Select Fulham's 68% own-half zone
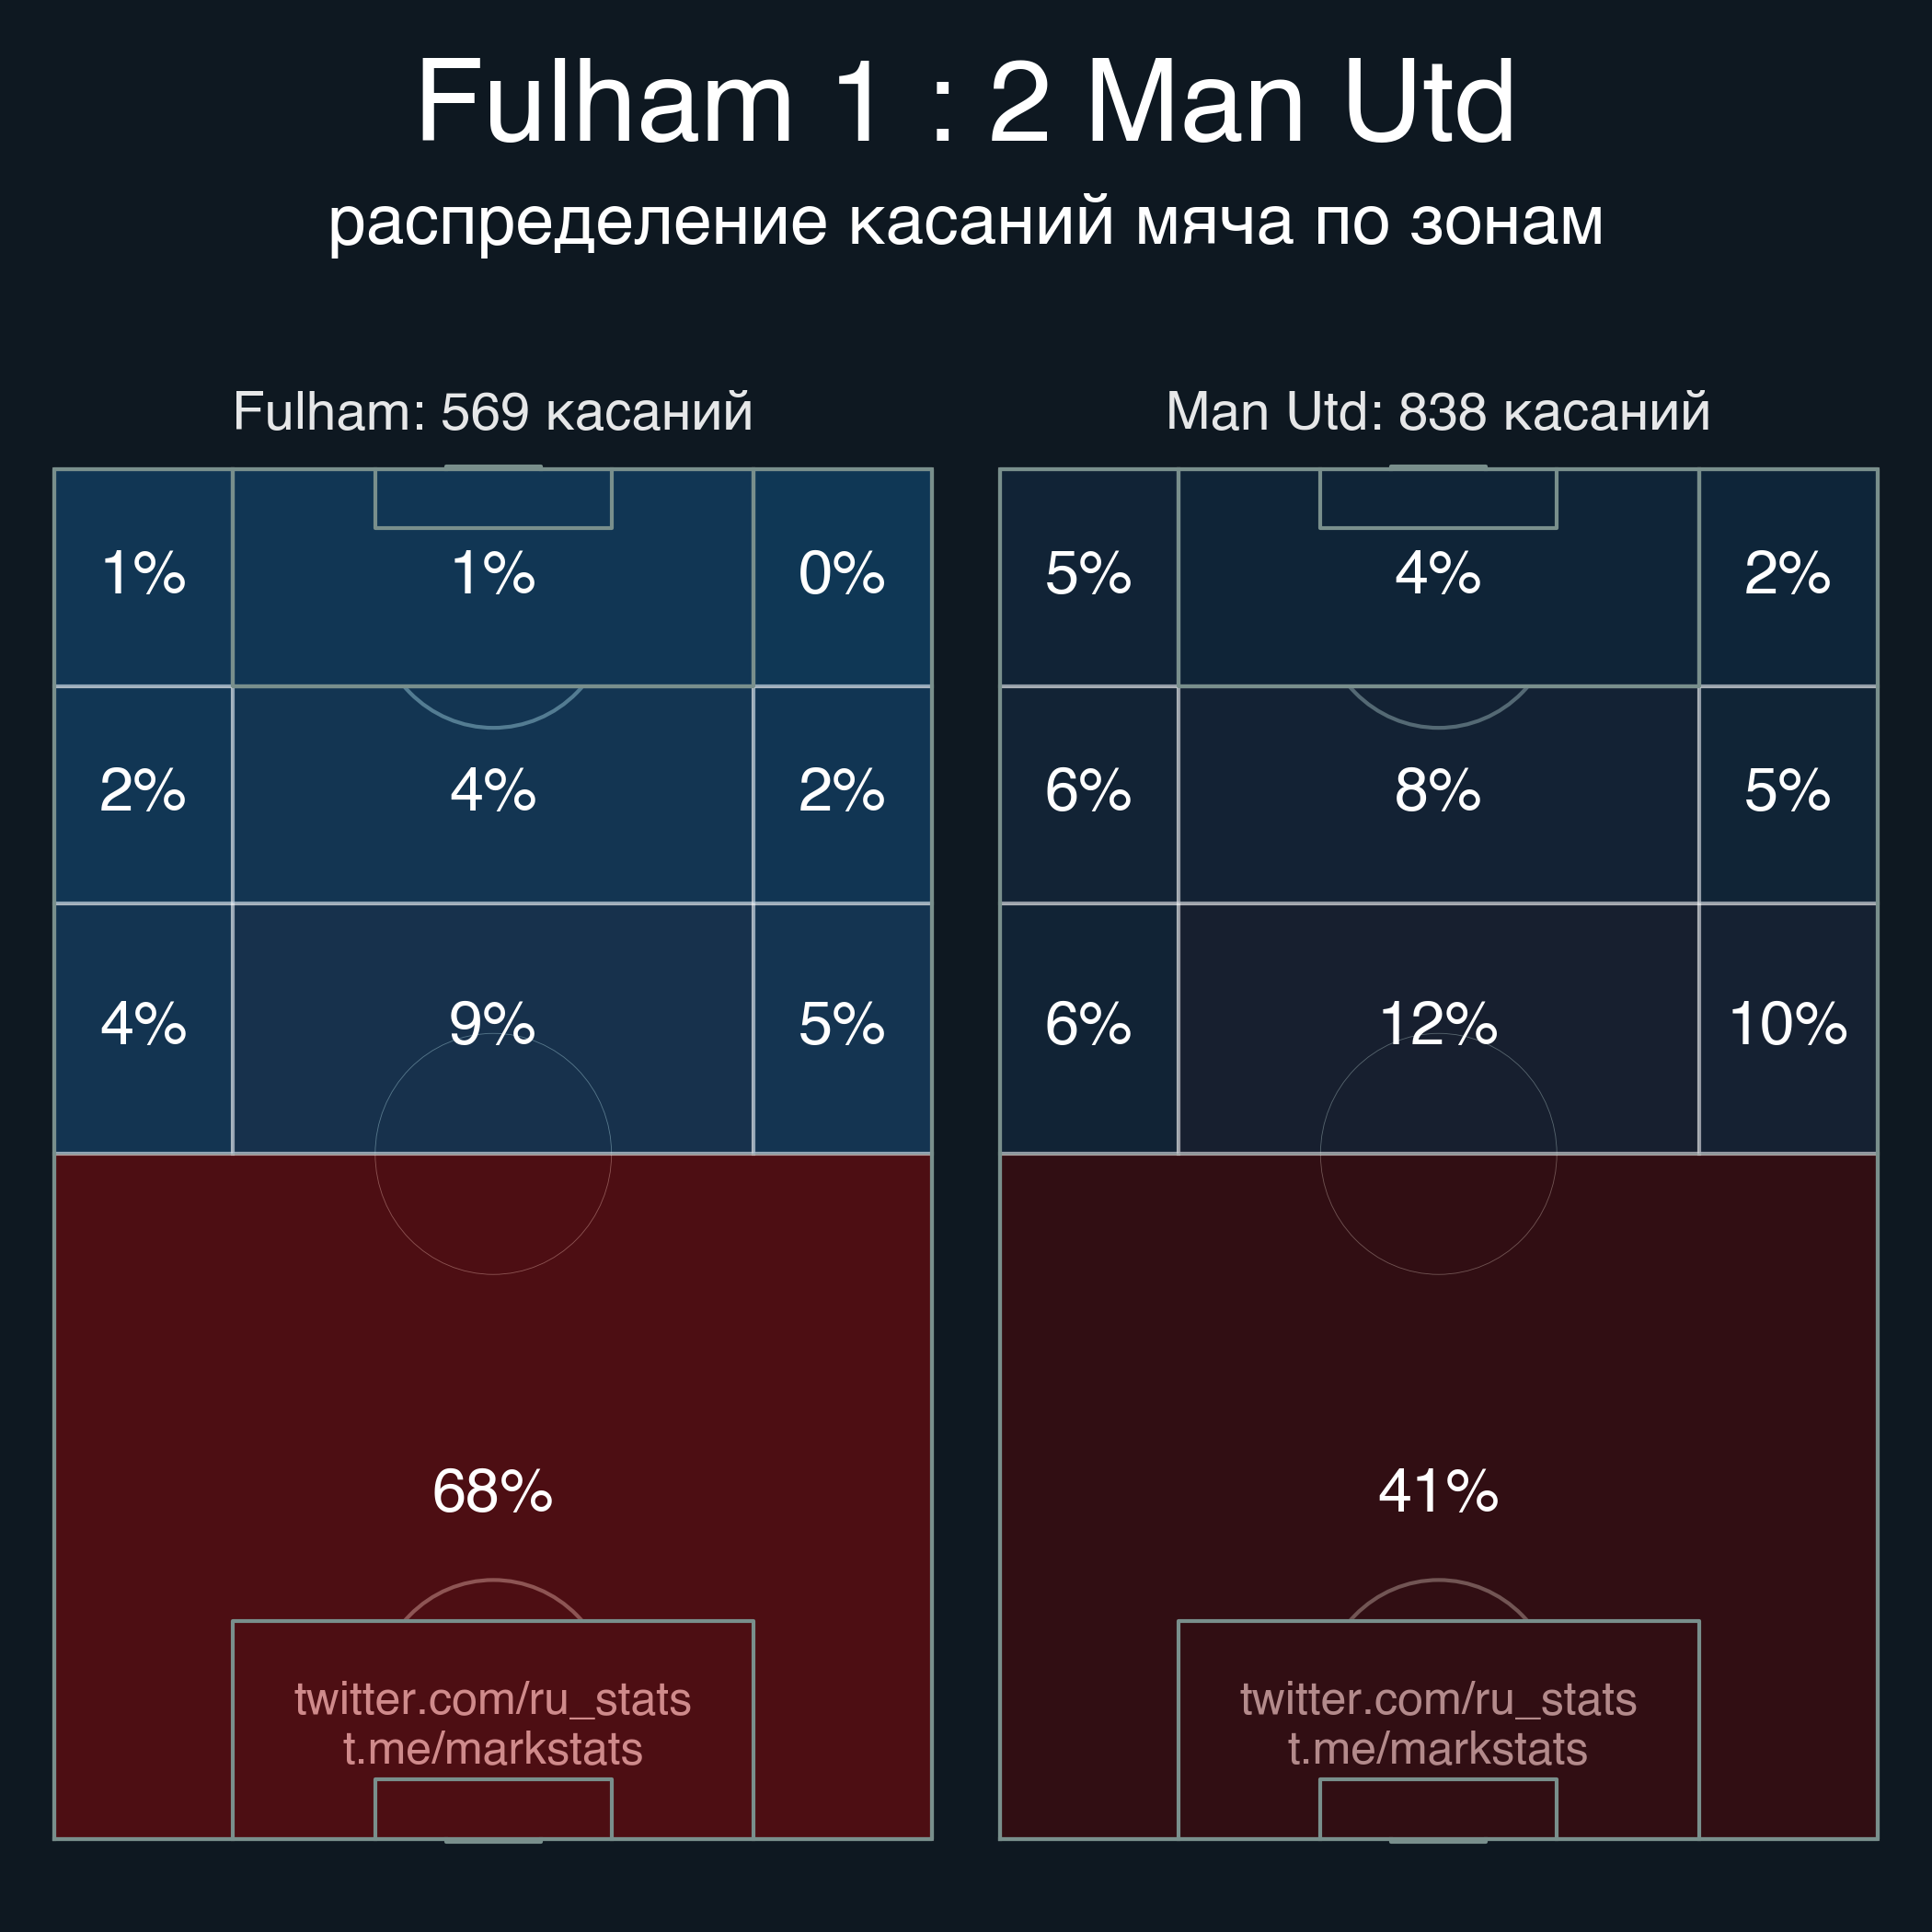Viewport: 1932px width, 1932px height. (493, 1496)
